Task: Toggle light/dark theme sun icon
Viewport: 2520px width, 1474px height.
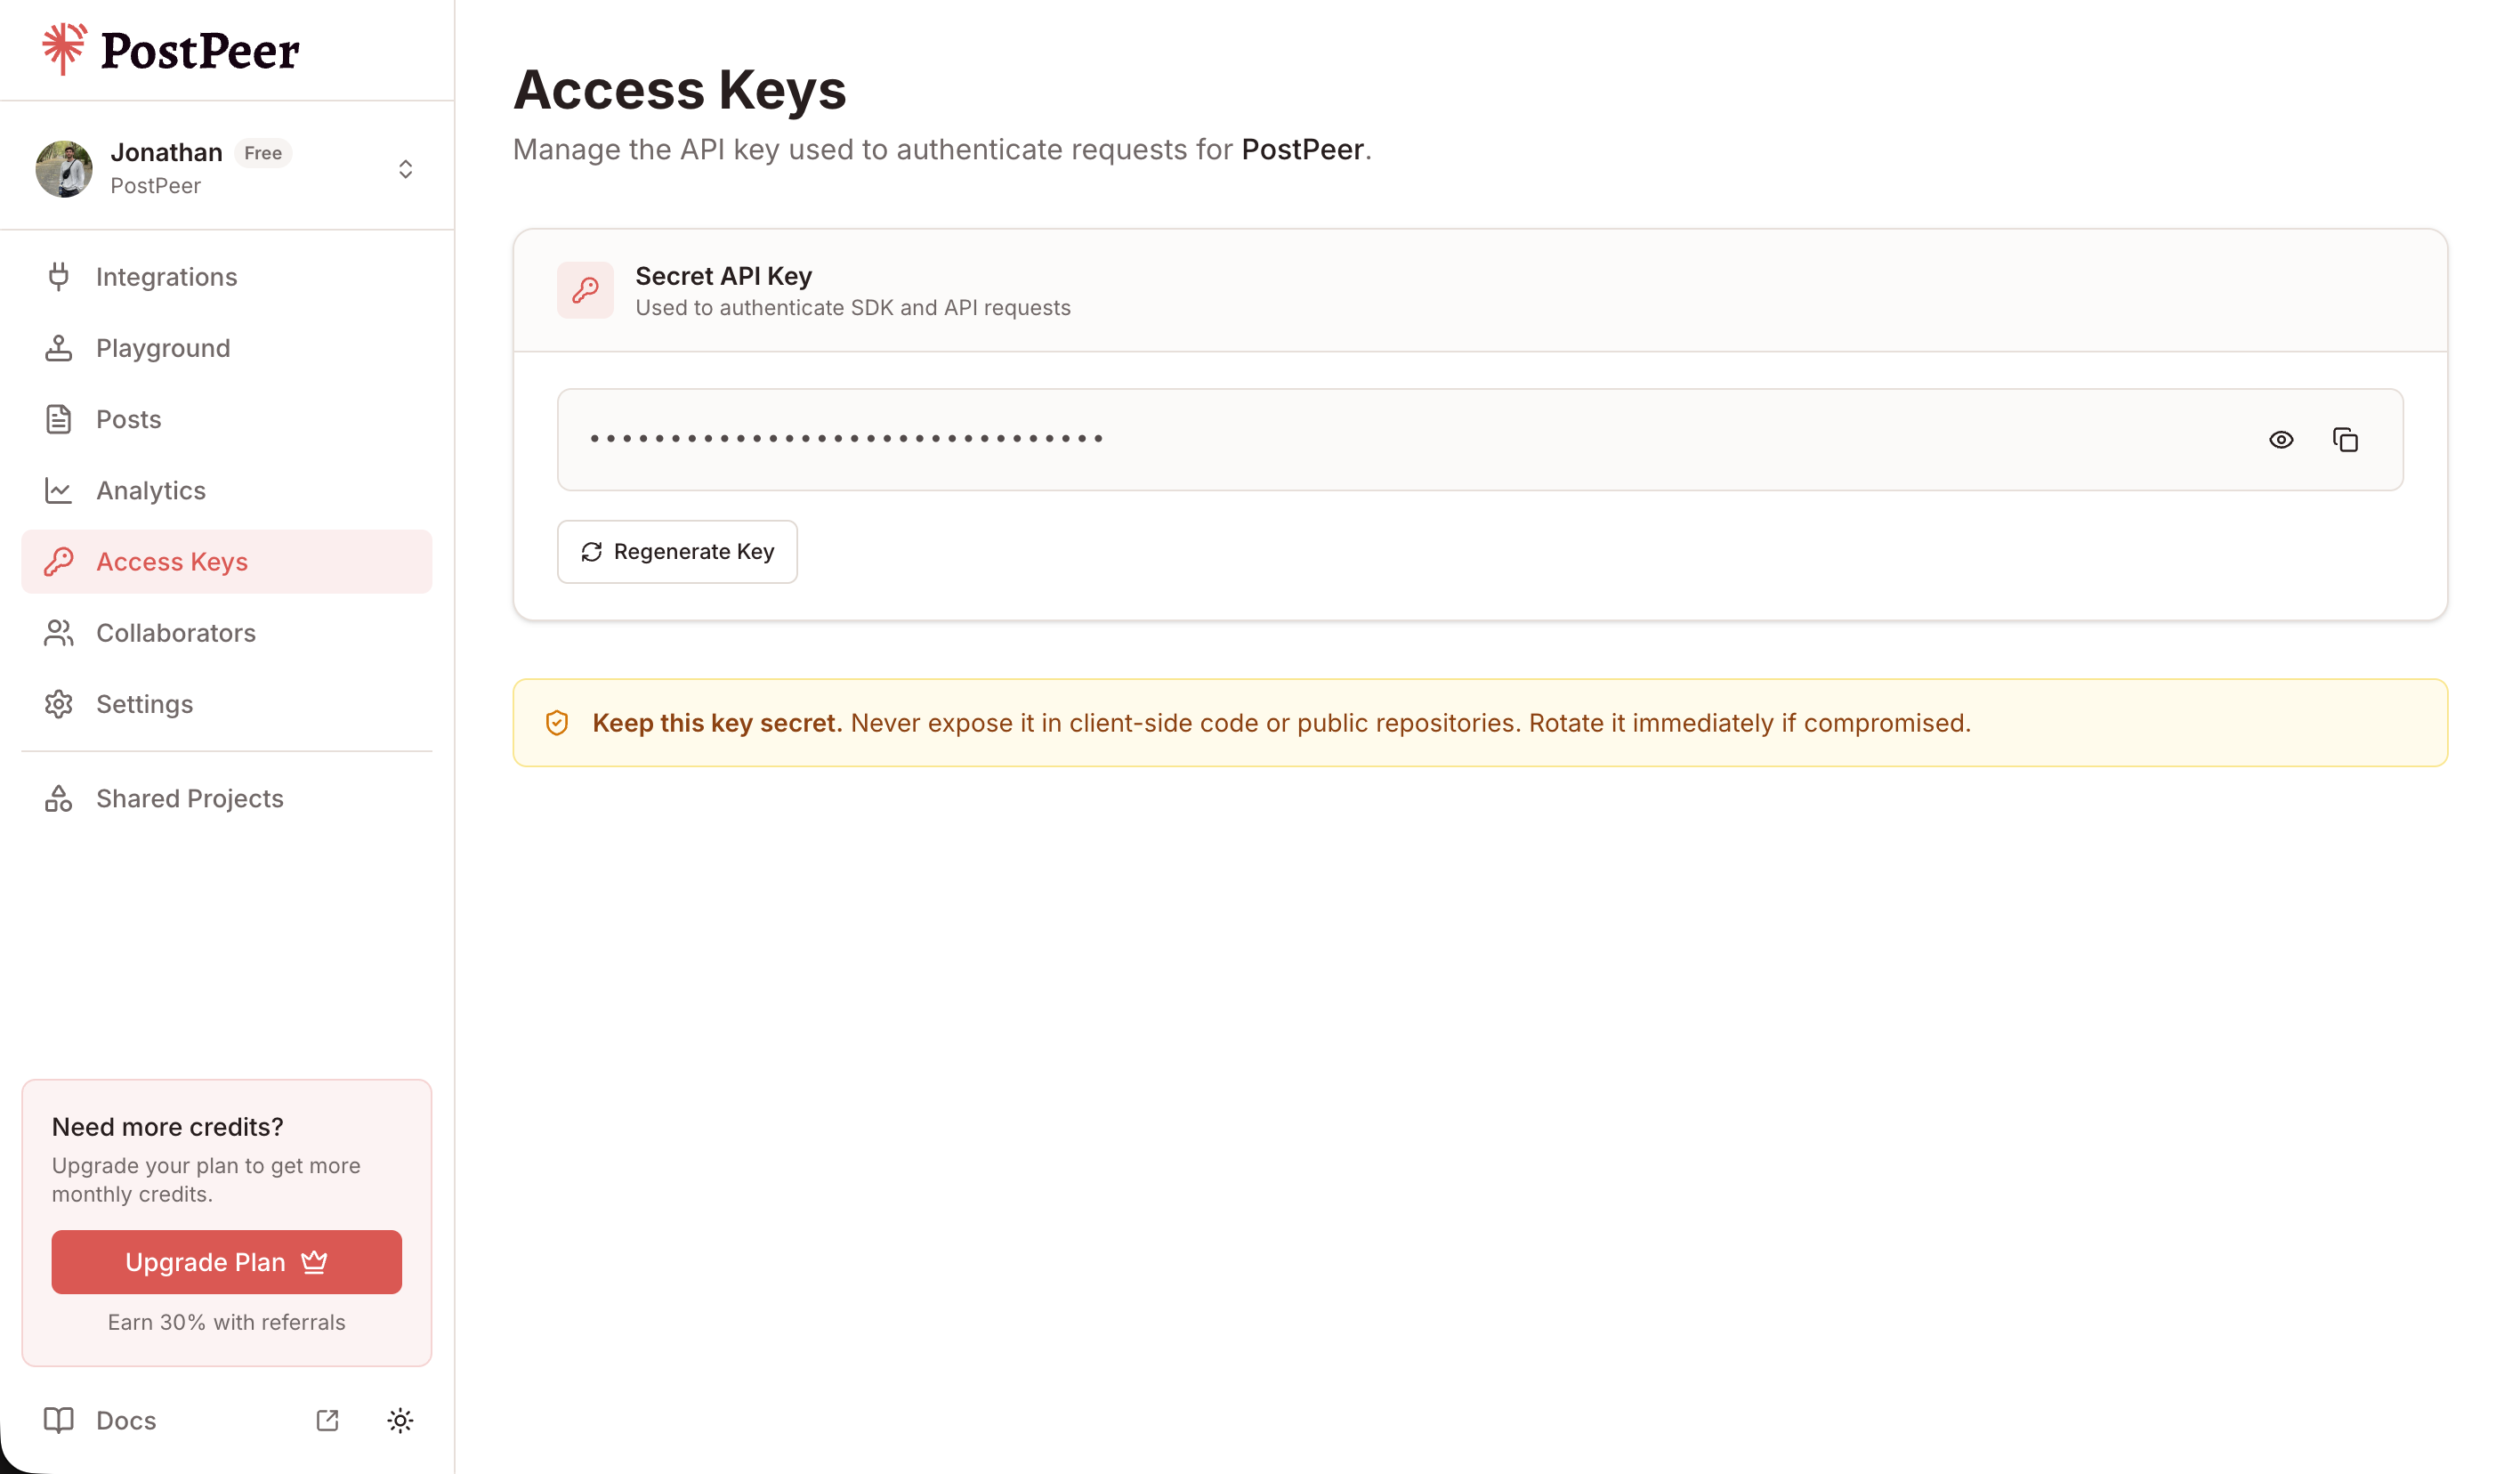Action: pos(400,1420)
